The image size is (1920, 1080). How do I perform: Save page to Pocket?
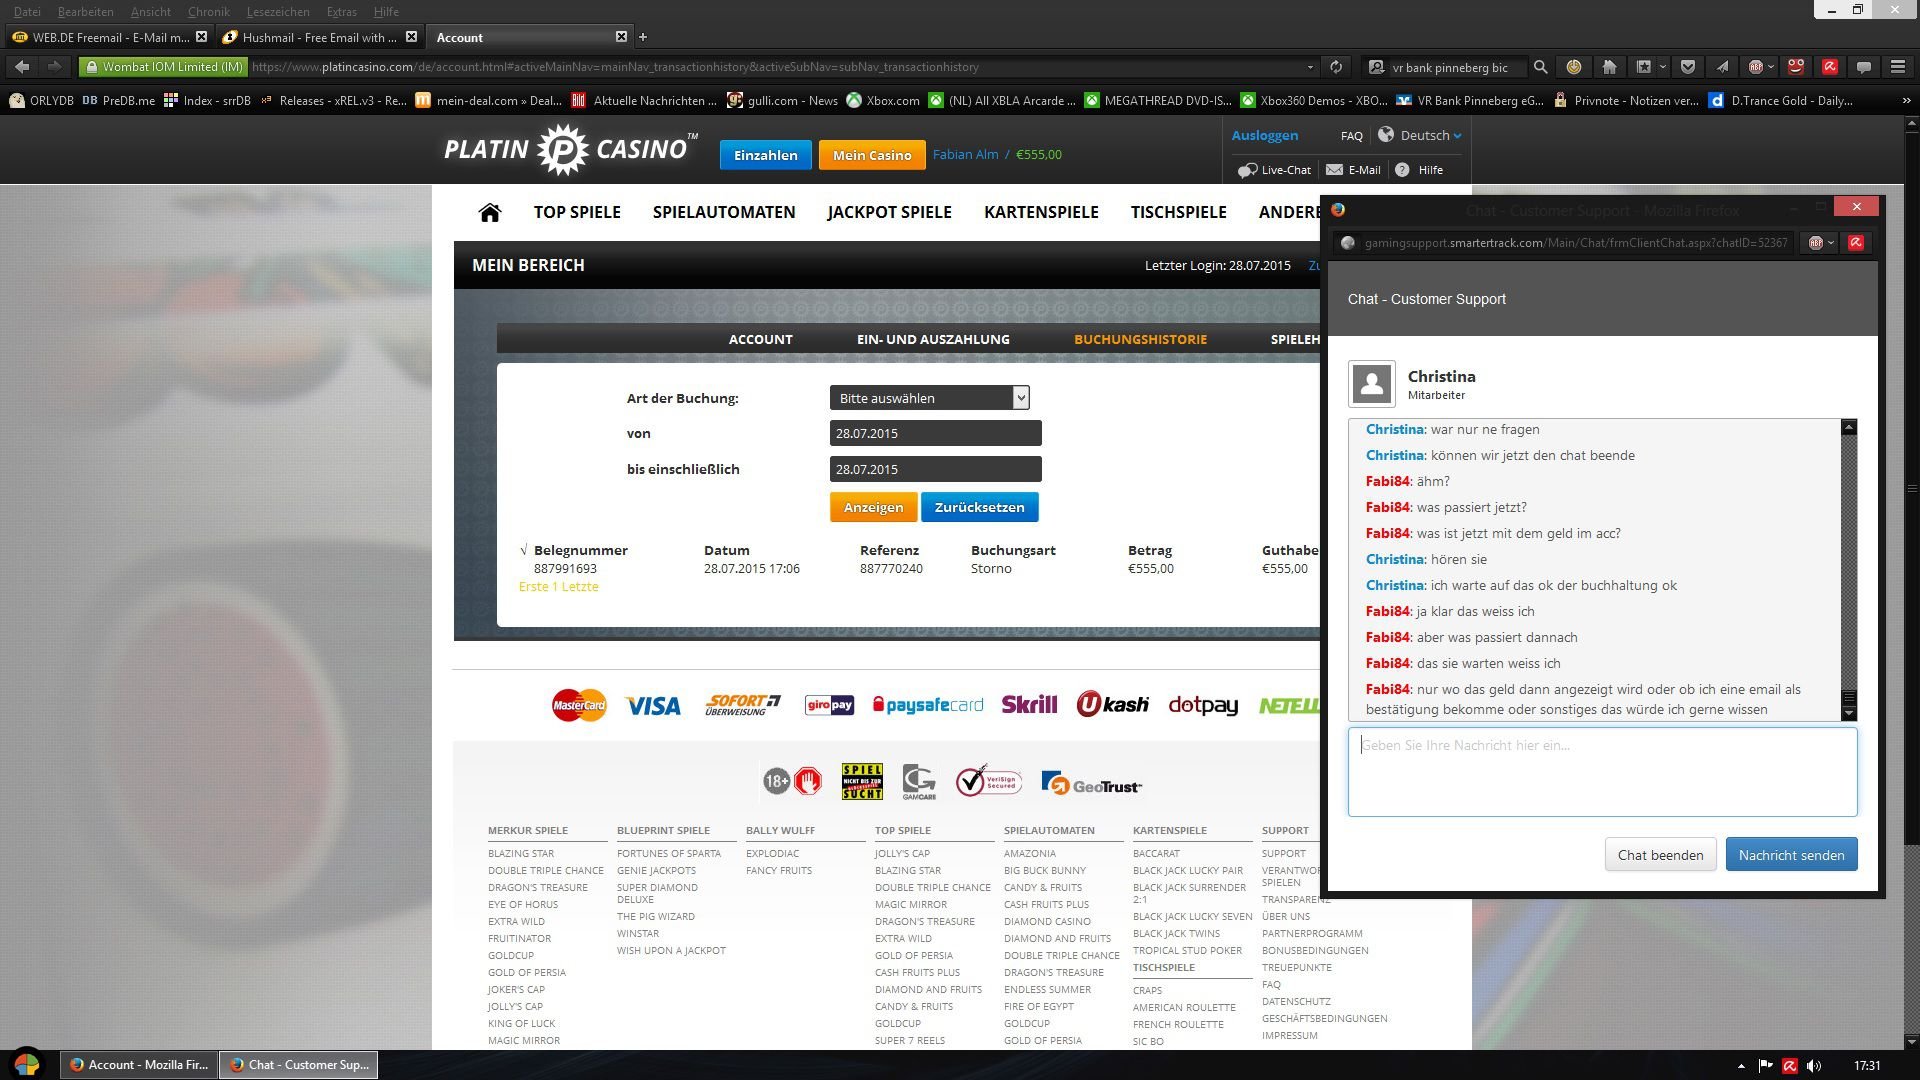(1688, 67)
